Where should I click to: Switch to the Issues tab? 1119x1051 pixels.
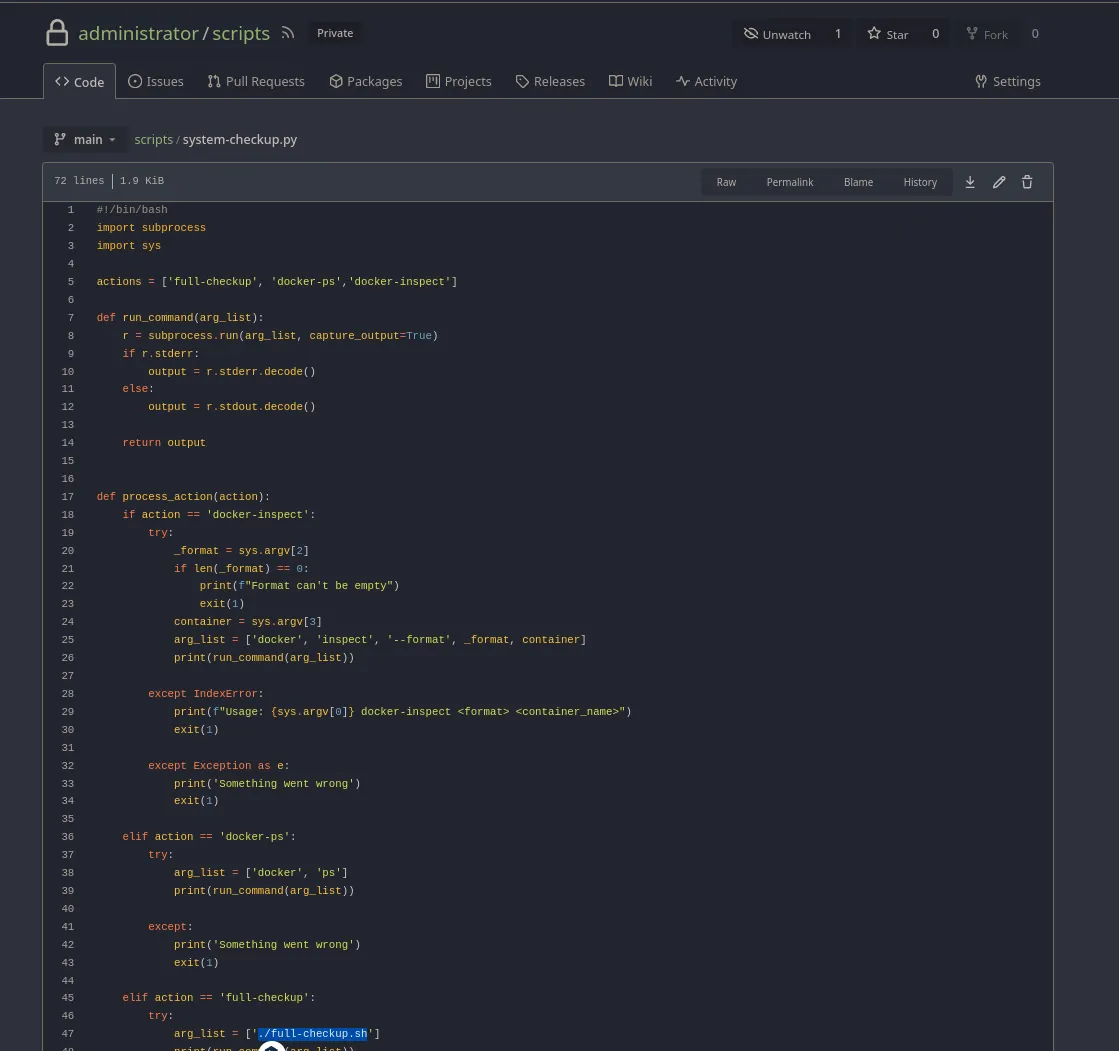coord(155,81)
